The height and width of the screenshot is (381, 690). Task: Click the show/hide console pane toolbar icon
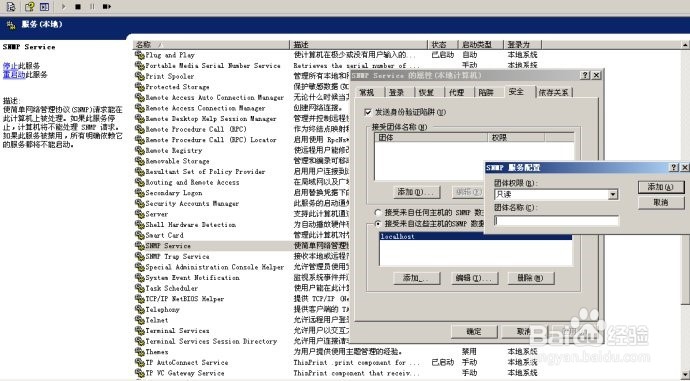tap(44, 7)
